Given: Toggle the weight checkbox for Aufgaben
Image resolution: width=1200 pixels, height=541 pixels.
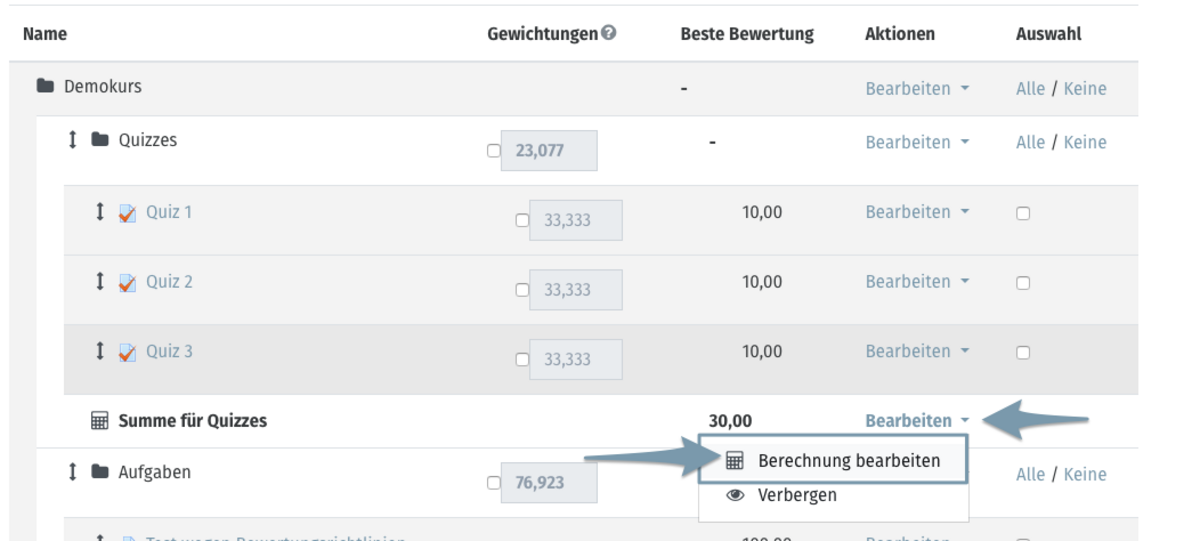Looking at the screenshot, I should [x=492, y=483].
